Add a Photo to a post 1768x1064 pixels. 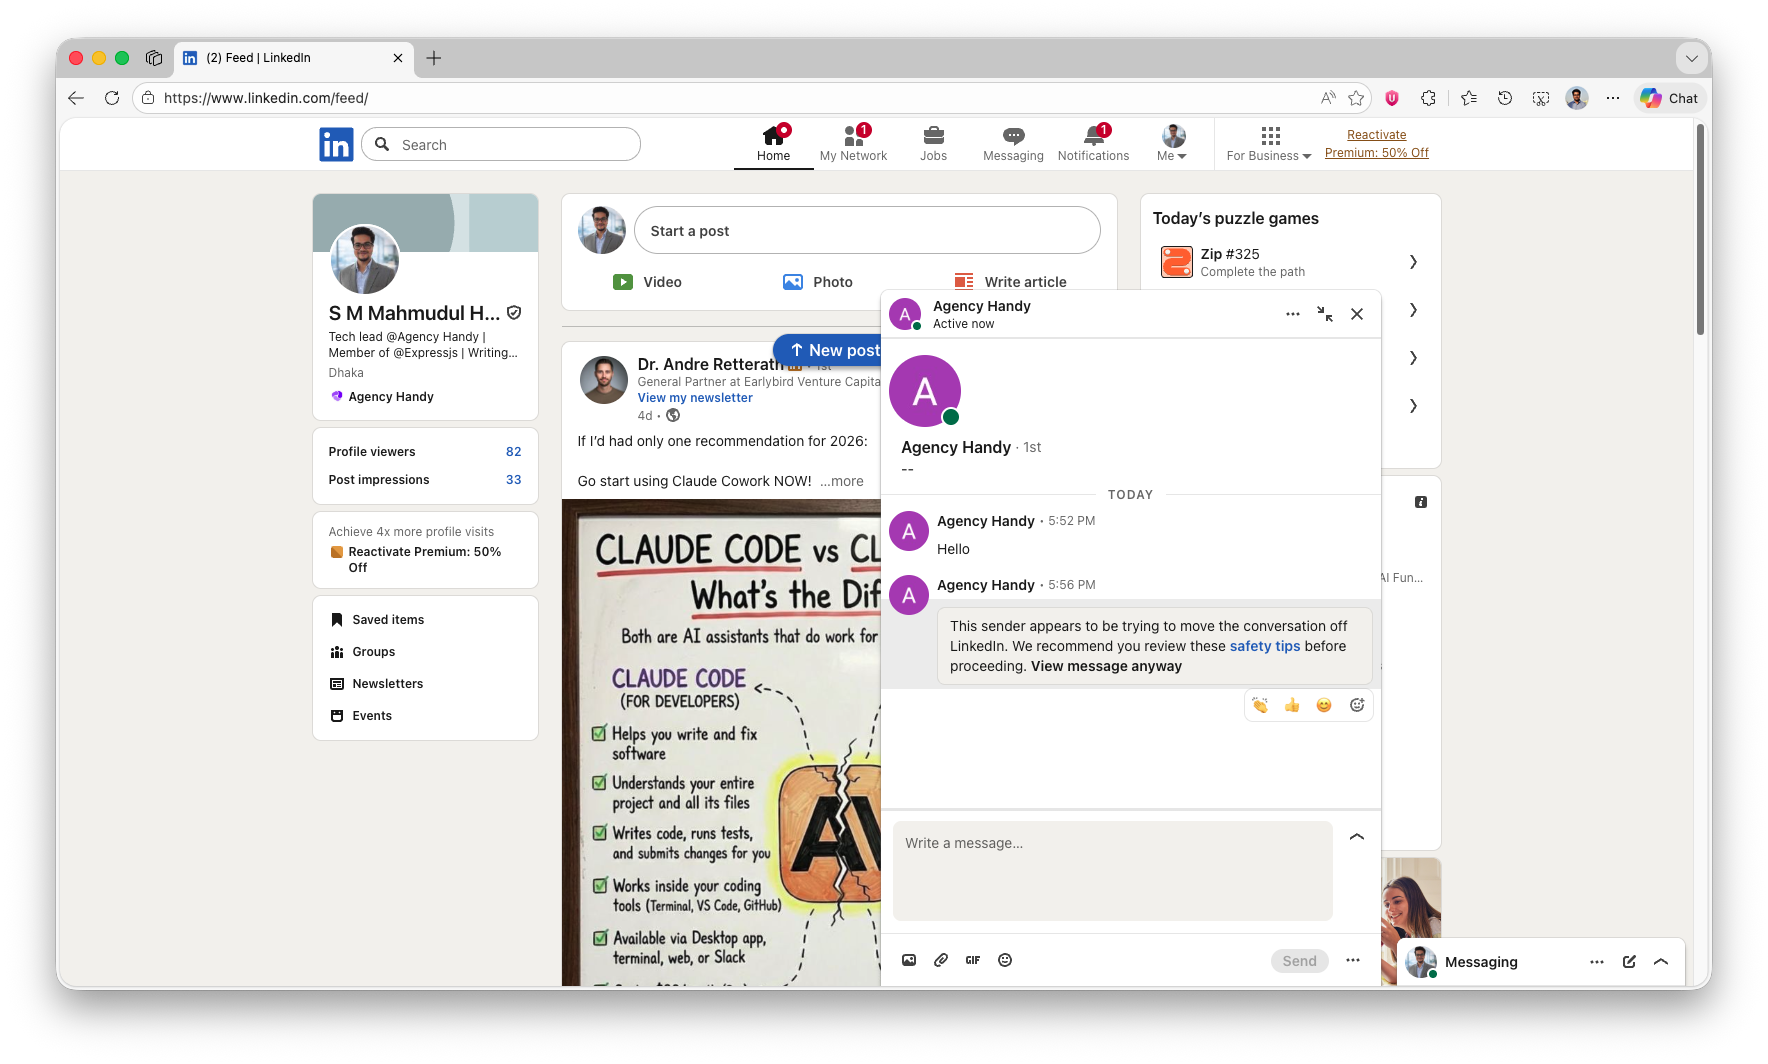click(x=818, y=282)
